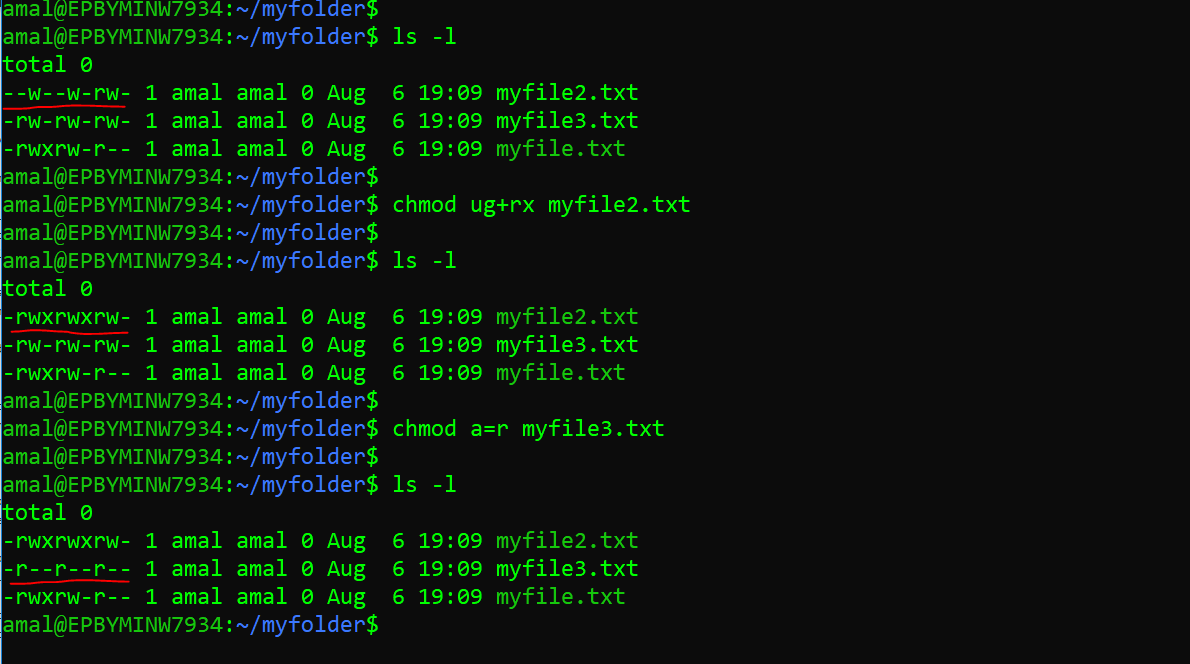The image size is (1190, 664).
Task: Click myfile.txt in the first listing
Action: (561, 149)
